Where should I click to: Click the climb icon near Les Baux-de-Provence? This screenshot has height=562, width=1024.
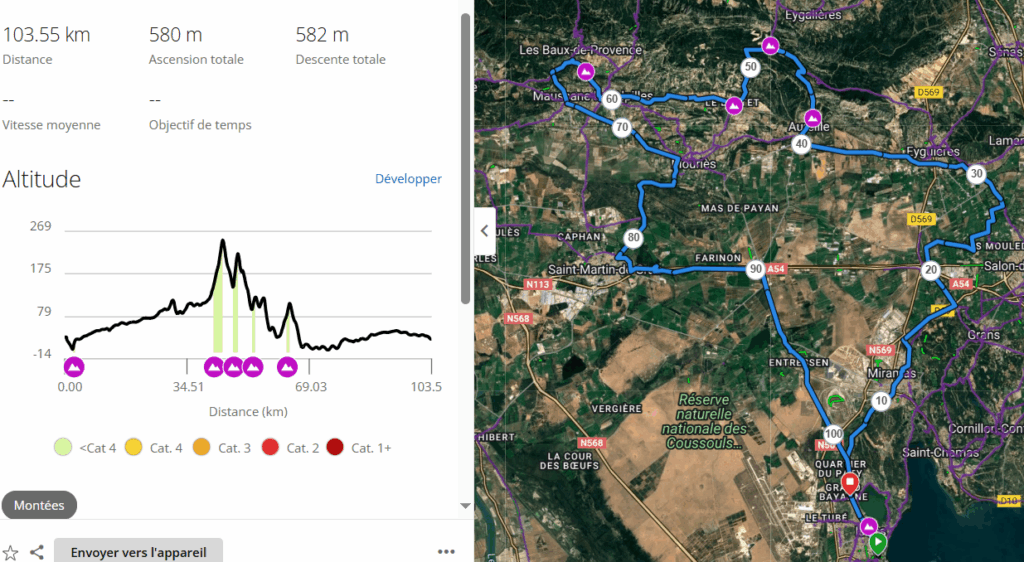coord(587,72)
